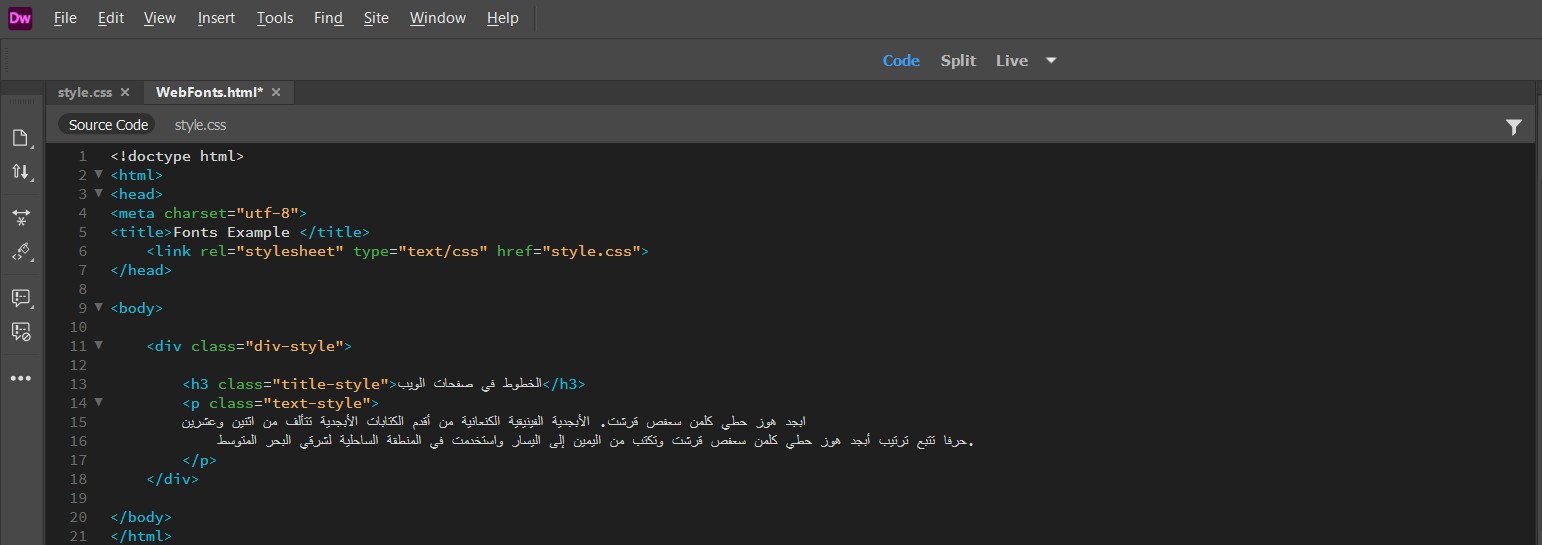Click the rel="stylesheet" attribute
The width and height of the screenshot is (1542, 545).
coord(272,251)
